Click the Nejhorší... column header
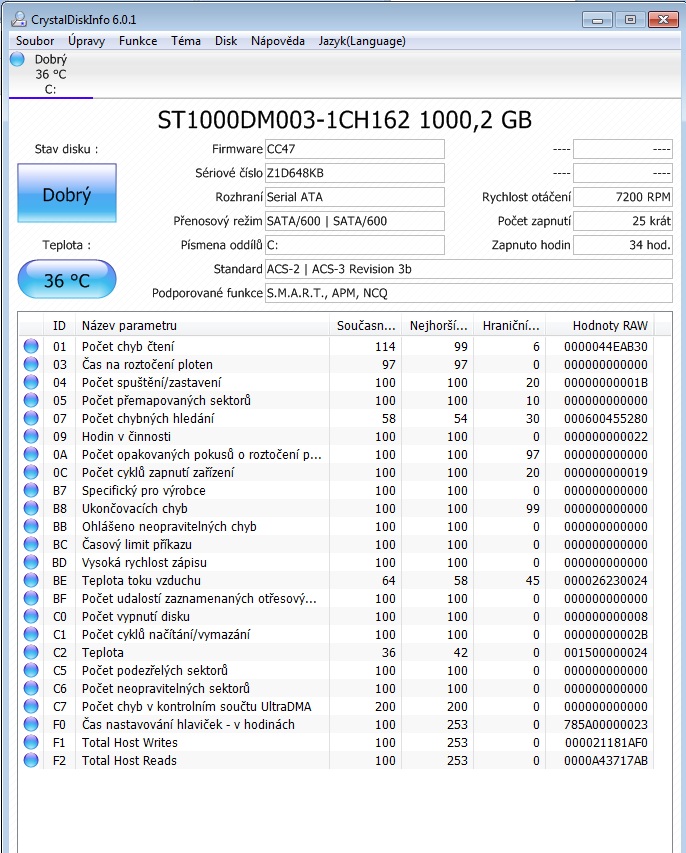Image resolution: width=686 pixels, height=853 pixels. point(438,325)
